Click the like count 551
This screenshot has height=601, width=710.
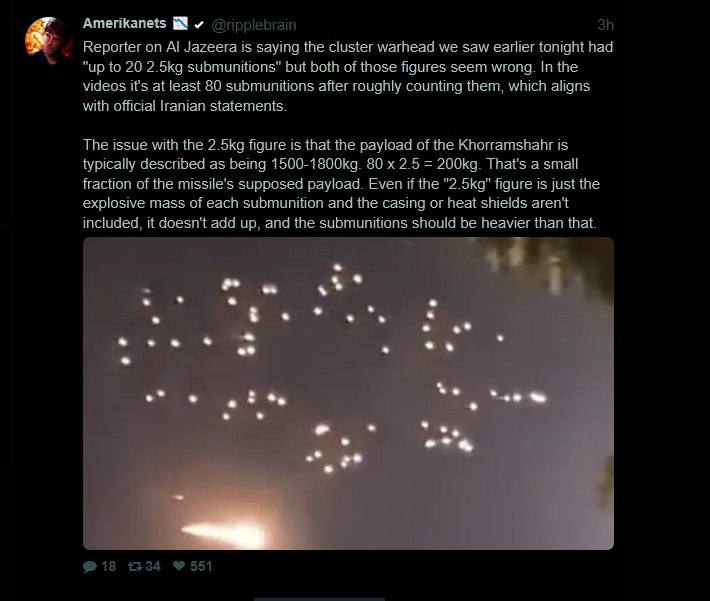click(x=201, y=567)
